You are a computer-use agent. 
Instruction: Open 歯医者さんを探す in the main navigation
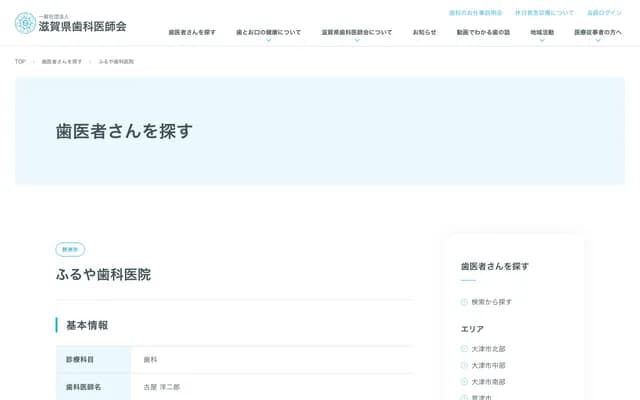[192, 32]
